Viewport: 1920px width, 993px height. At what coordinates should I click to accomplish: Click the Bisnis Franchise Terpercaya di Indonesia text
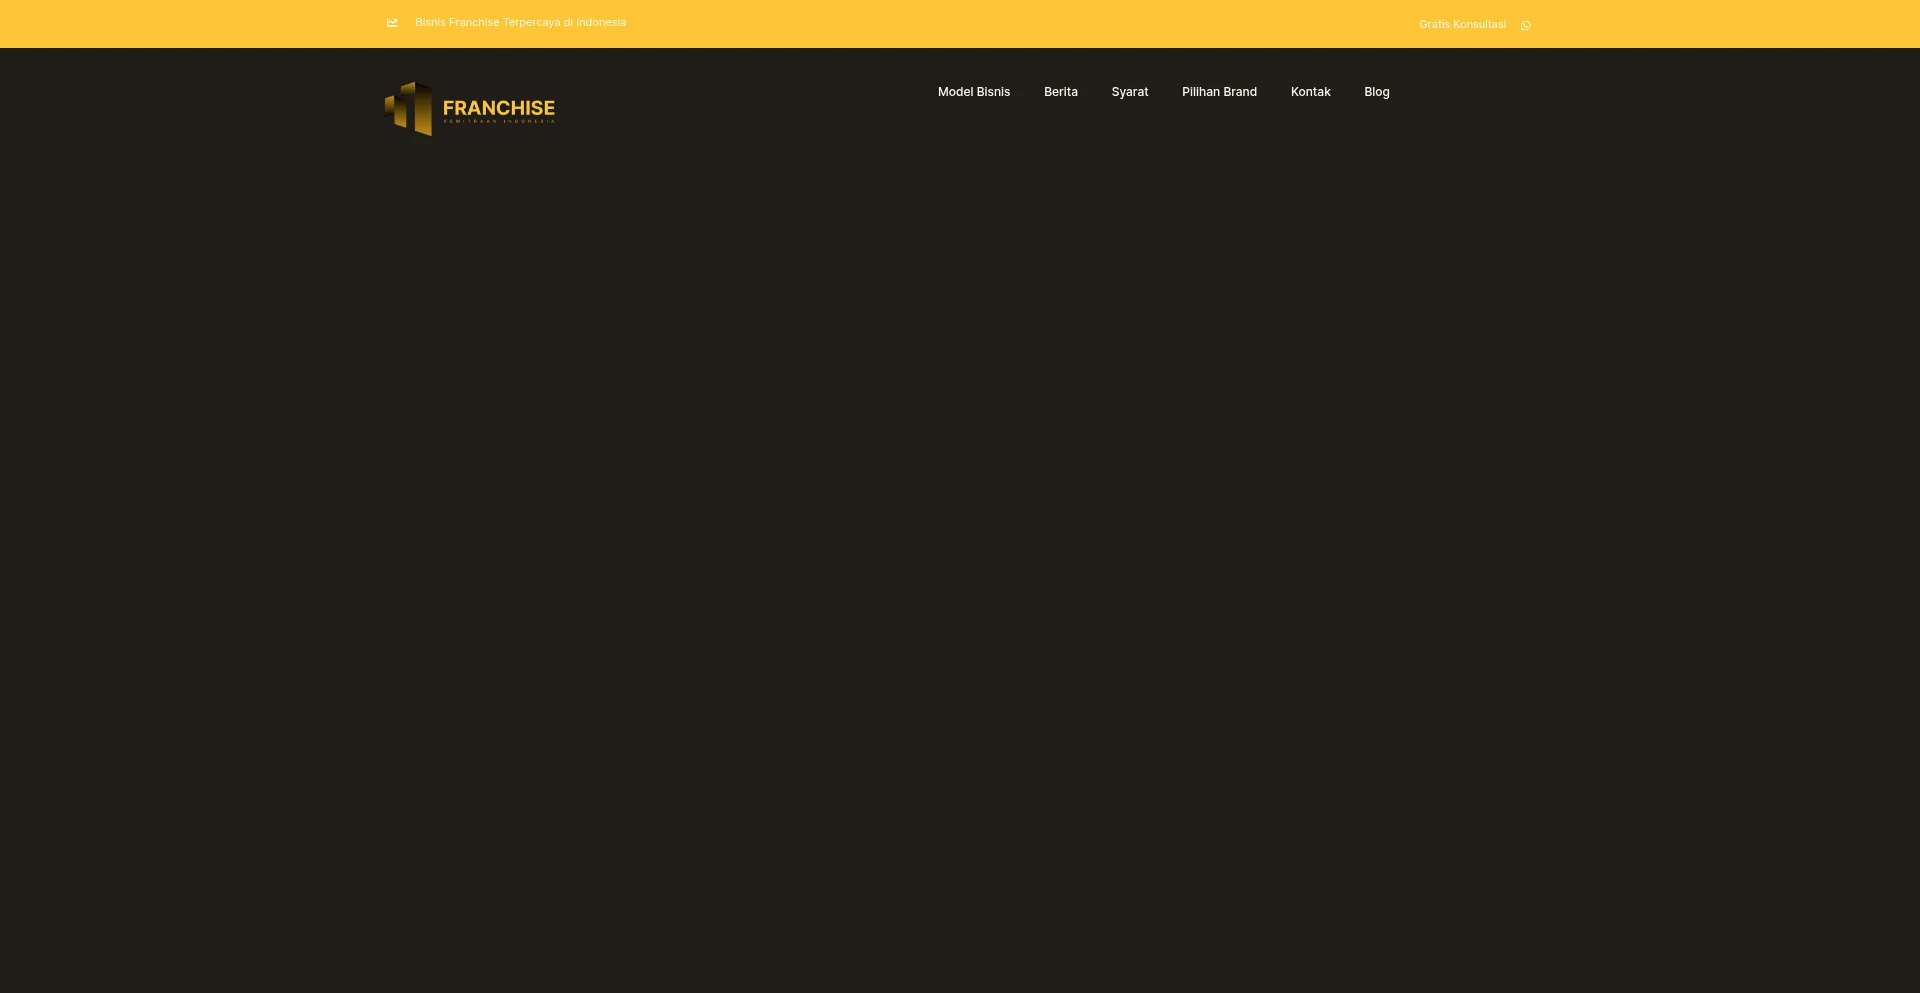pyautogui.click(x=520, y=22)
